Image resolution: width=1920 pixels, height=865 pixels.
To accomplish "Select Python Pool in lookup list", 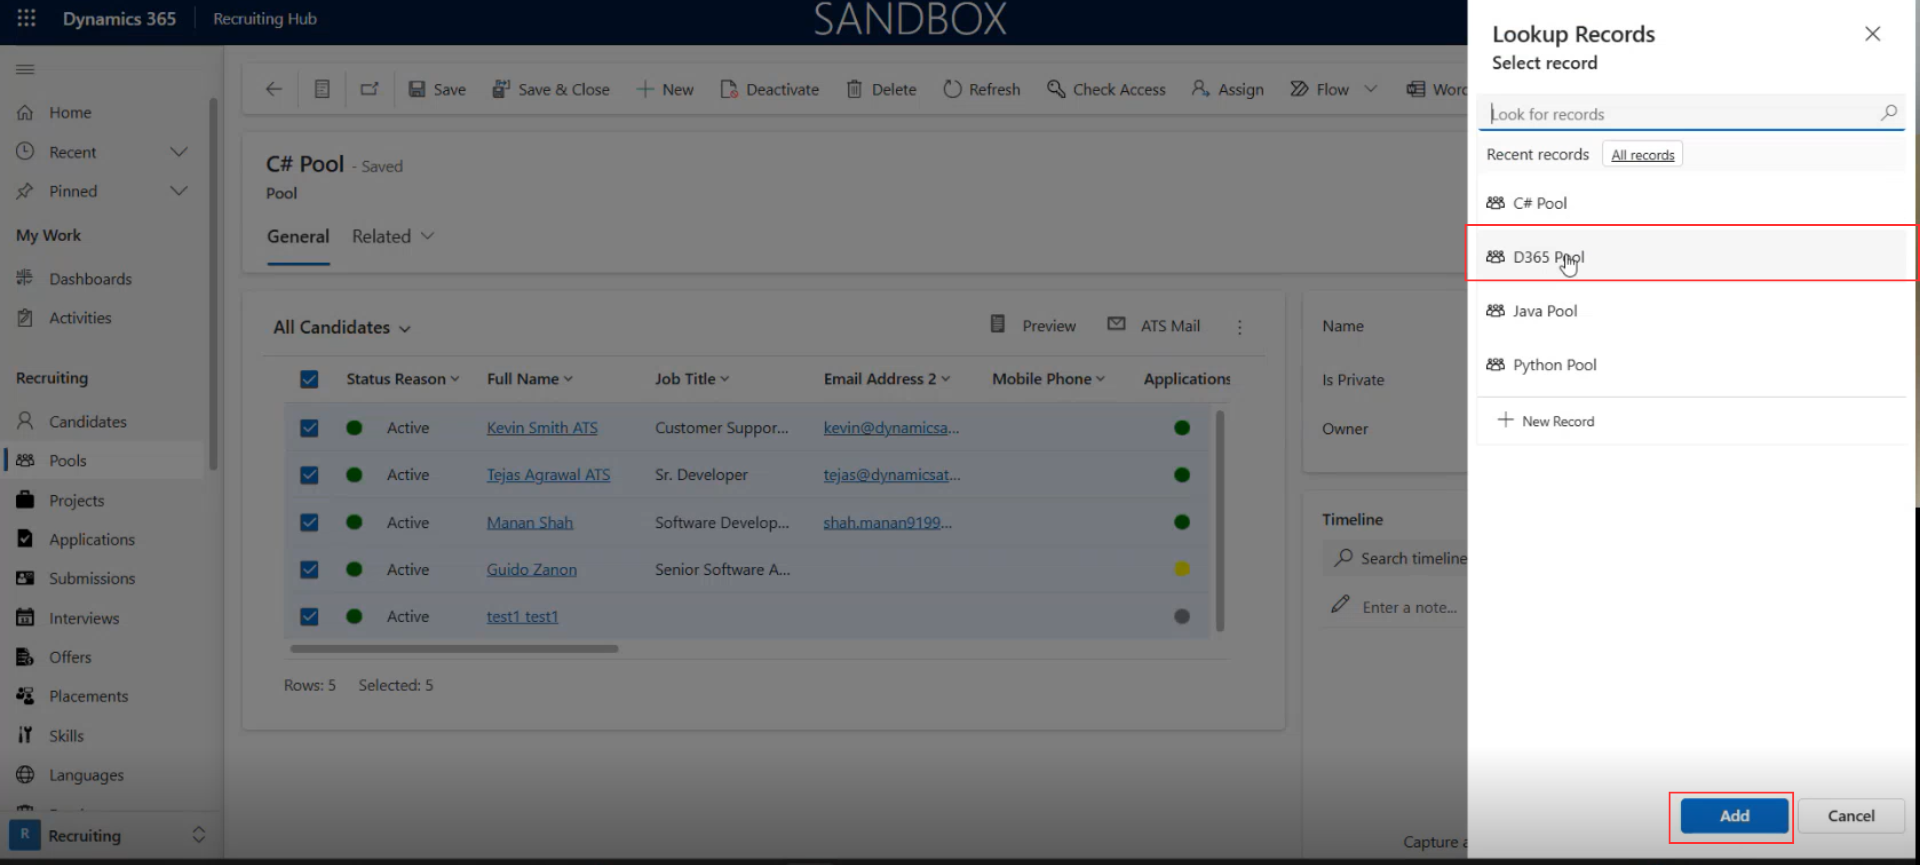I will [x=1692, y=365].
